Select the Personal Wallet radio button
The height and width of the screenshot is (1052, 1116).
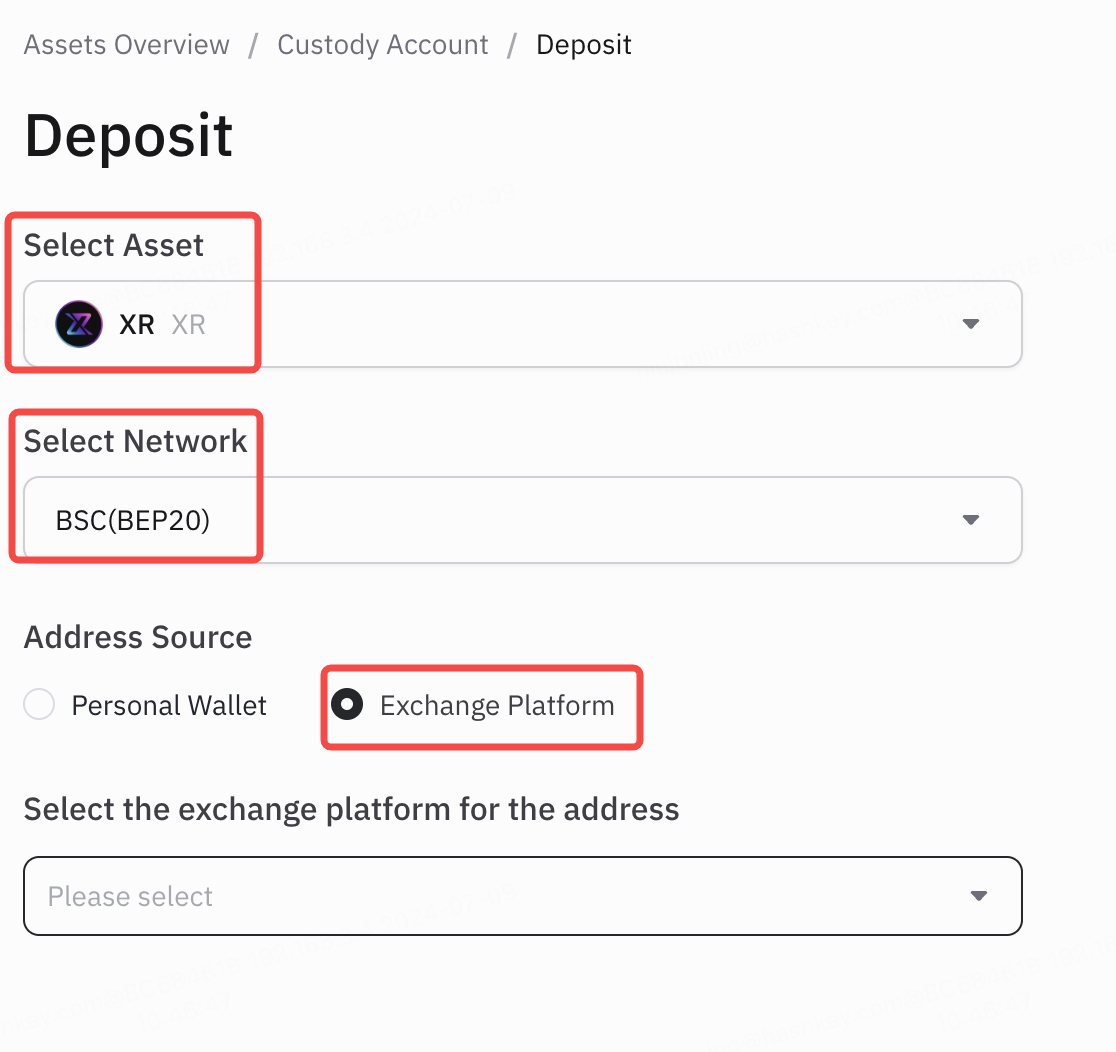click(x=39, y=704)
